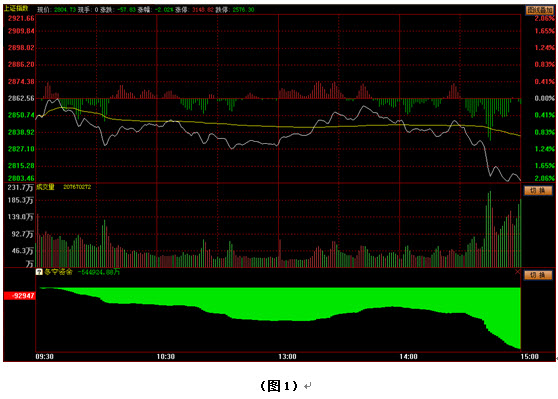The height and width of the screenshot is (399, 558).
Task: Click the 0.00% label on the right axis
Action: (x=544, y=98)
